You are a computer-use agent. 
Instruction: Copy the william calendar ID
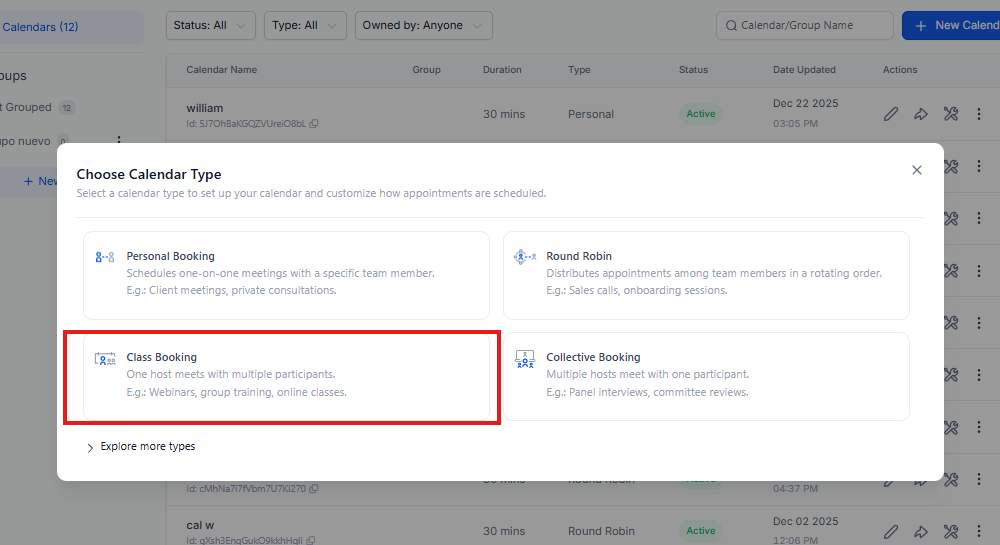(x=314, y=124)
